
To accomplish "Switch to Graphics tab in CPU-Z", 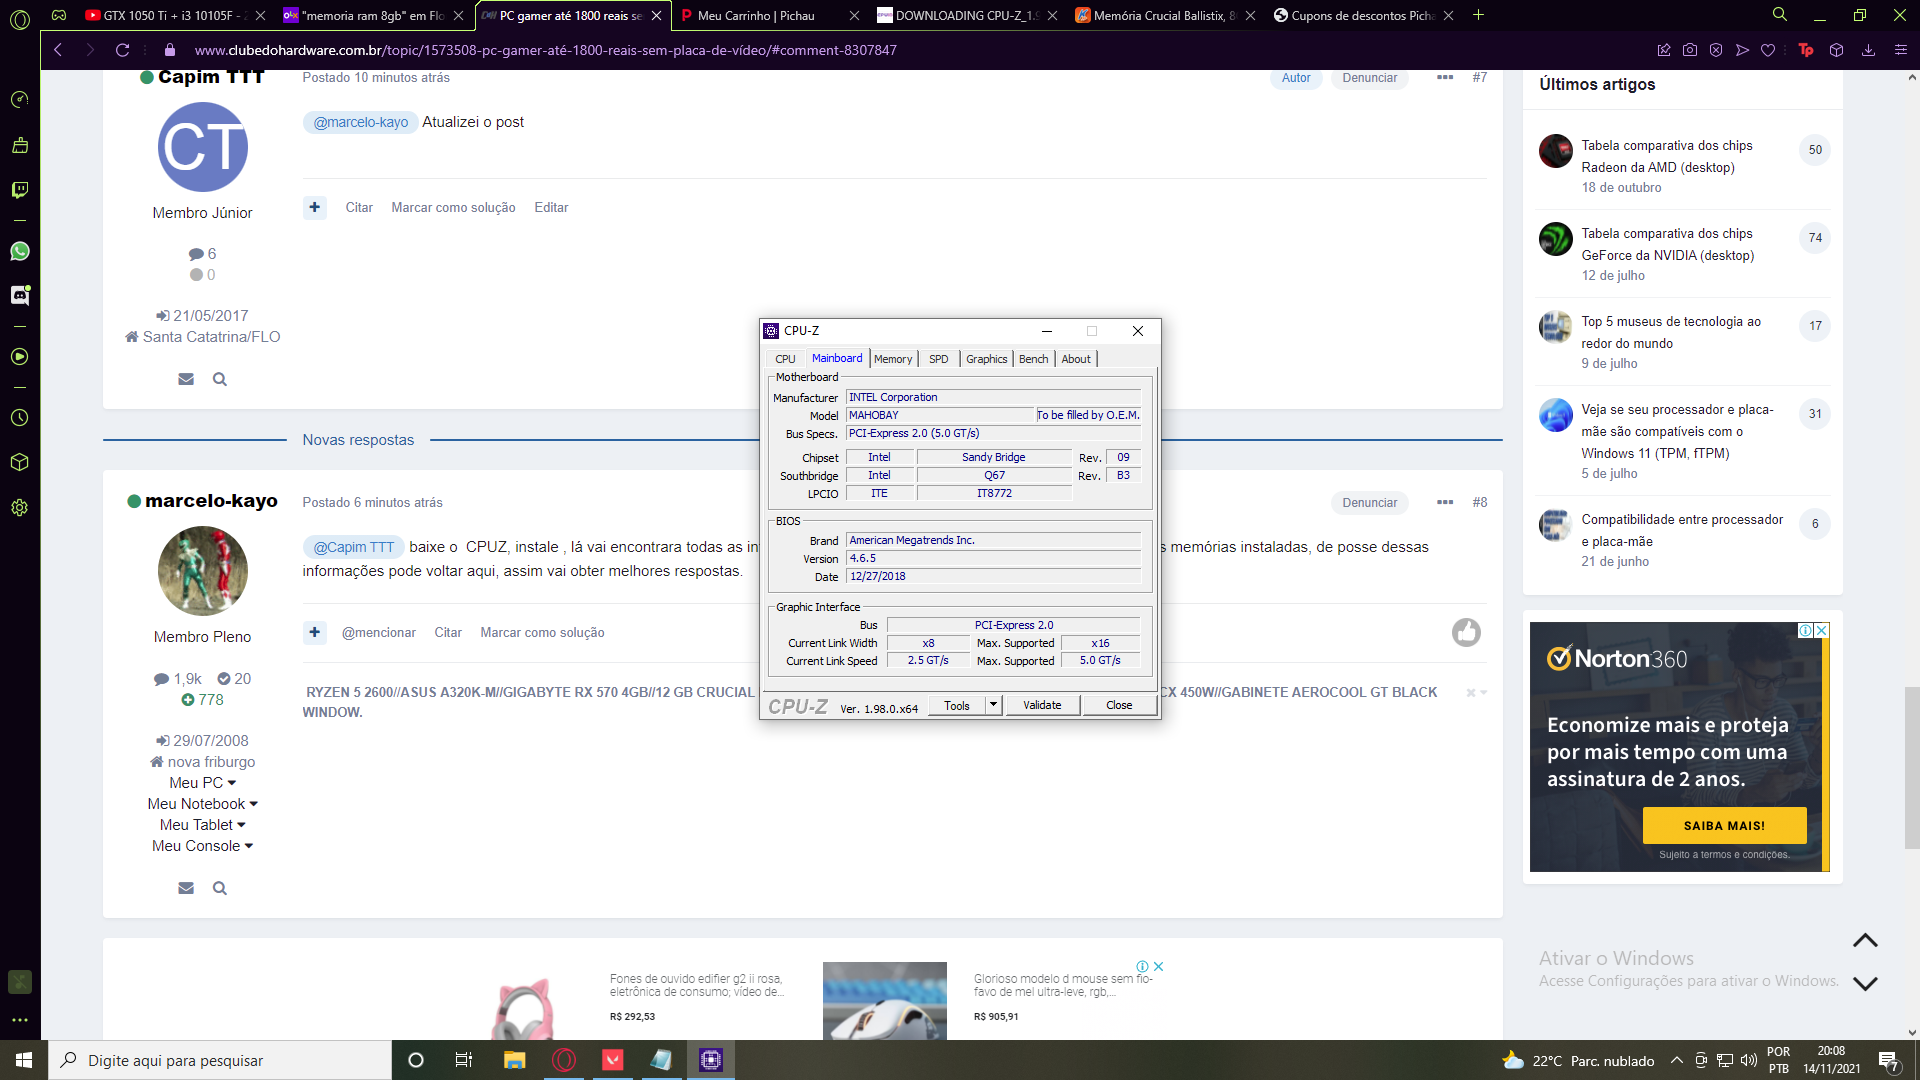I will pos(986,359).
